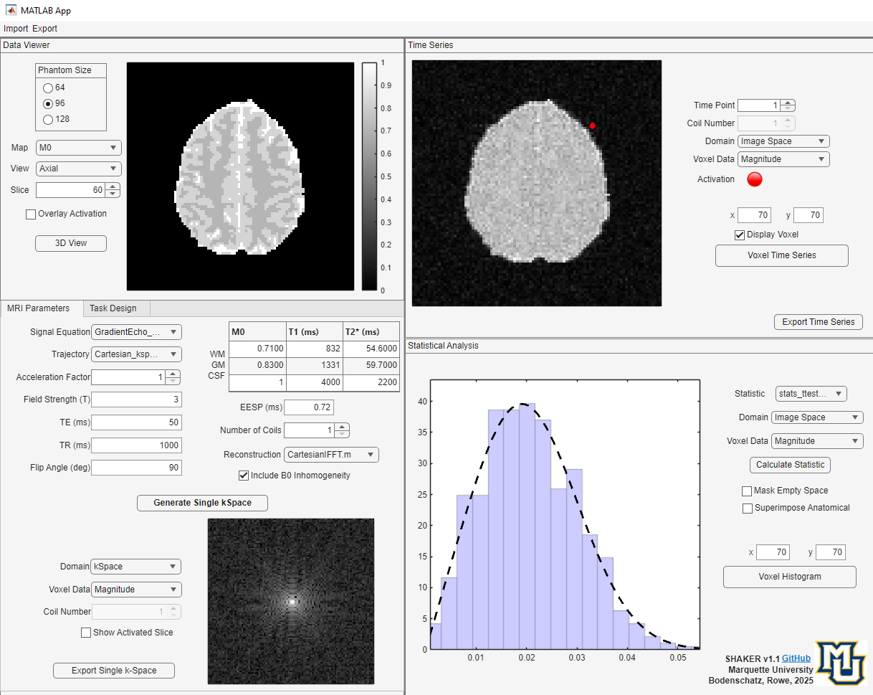The image size is (873, 695).
Task: Uncheck the Display Voxel checkbox
Action: coord(739,235)
